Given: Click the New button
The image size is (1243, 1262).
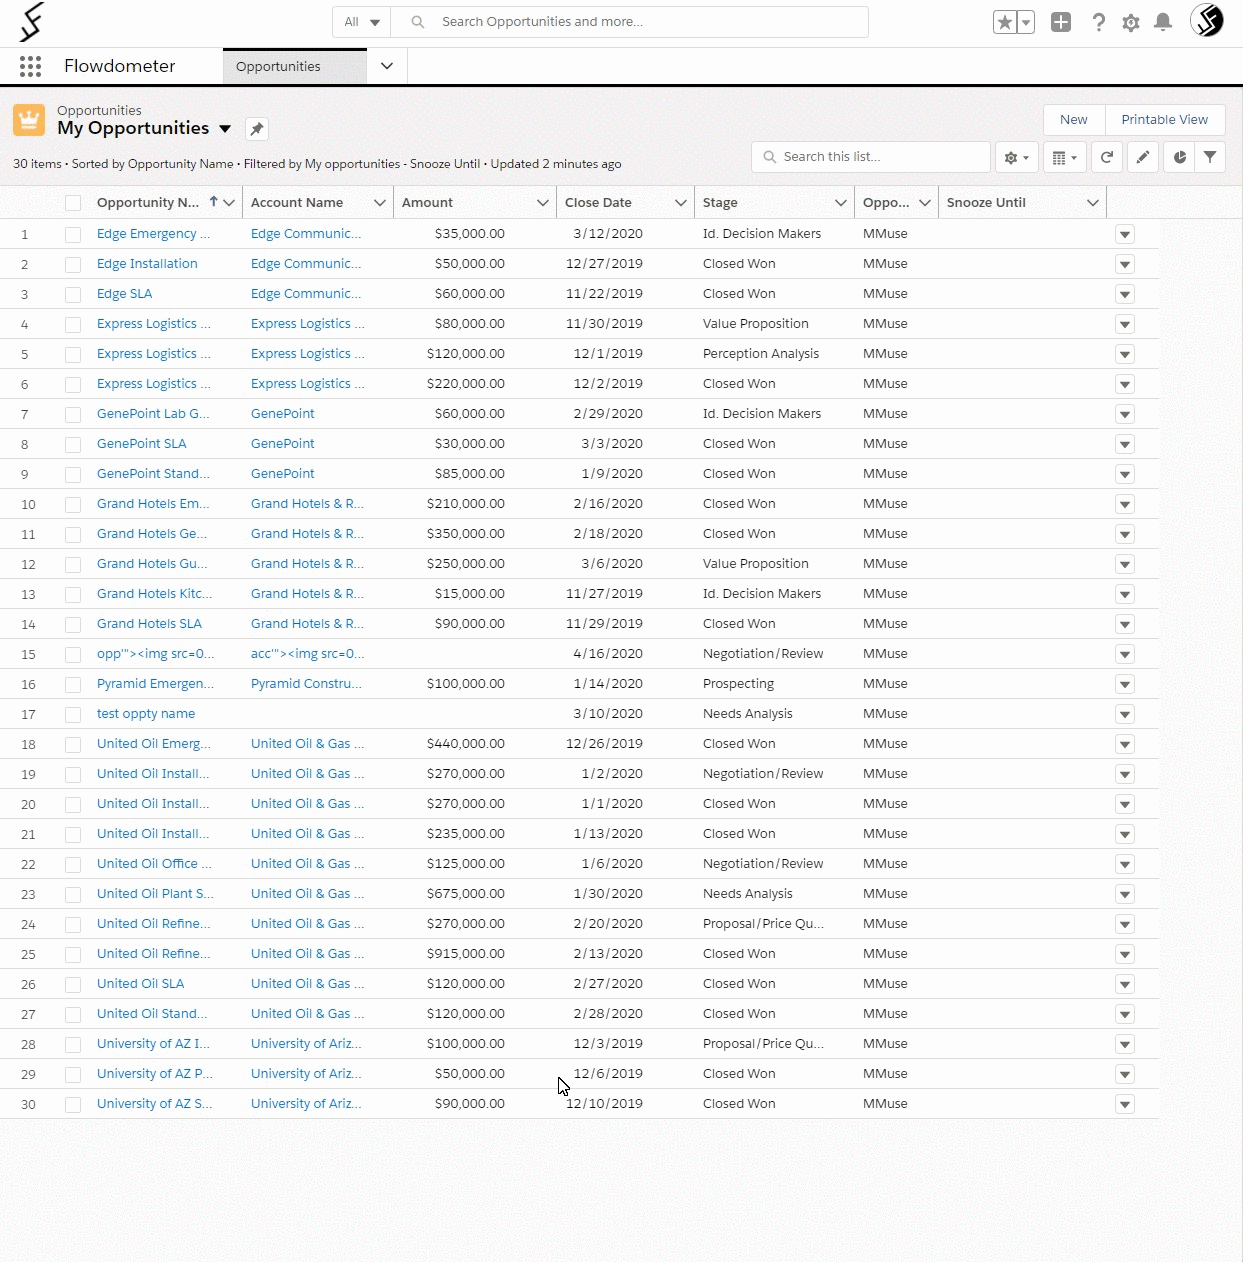Looking at the screenshot, I should click(1074, 120).
